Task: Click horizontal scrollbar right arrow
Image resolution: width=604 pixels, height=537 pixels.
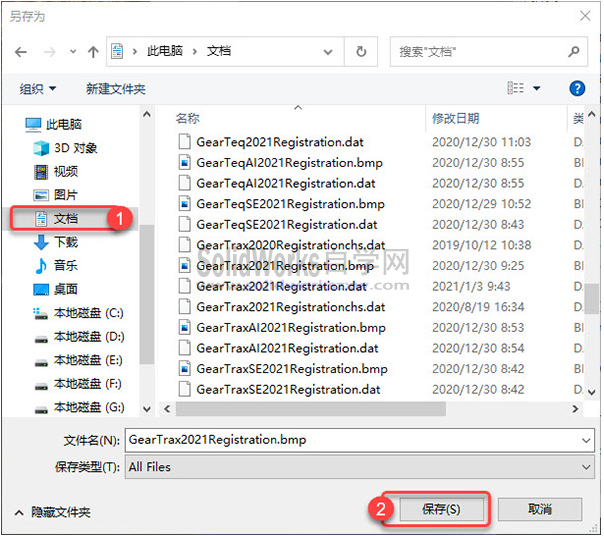Action: [x=575, y=409]
